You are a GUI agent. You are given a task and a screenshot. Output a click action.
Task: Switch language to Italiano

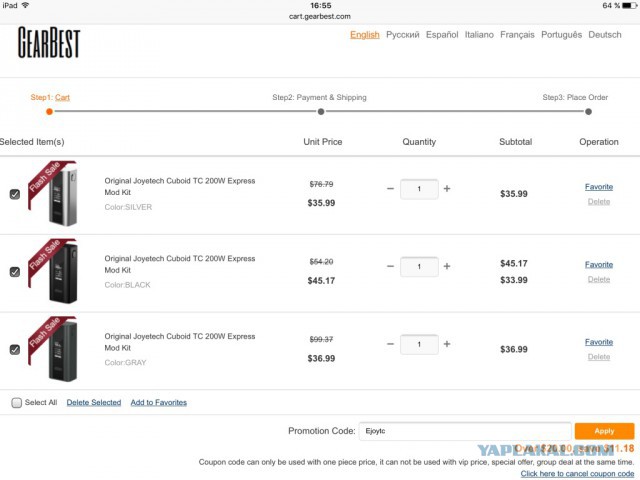coord(479,35)
